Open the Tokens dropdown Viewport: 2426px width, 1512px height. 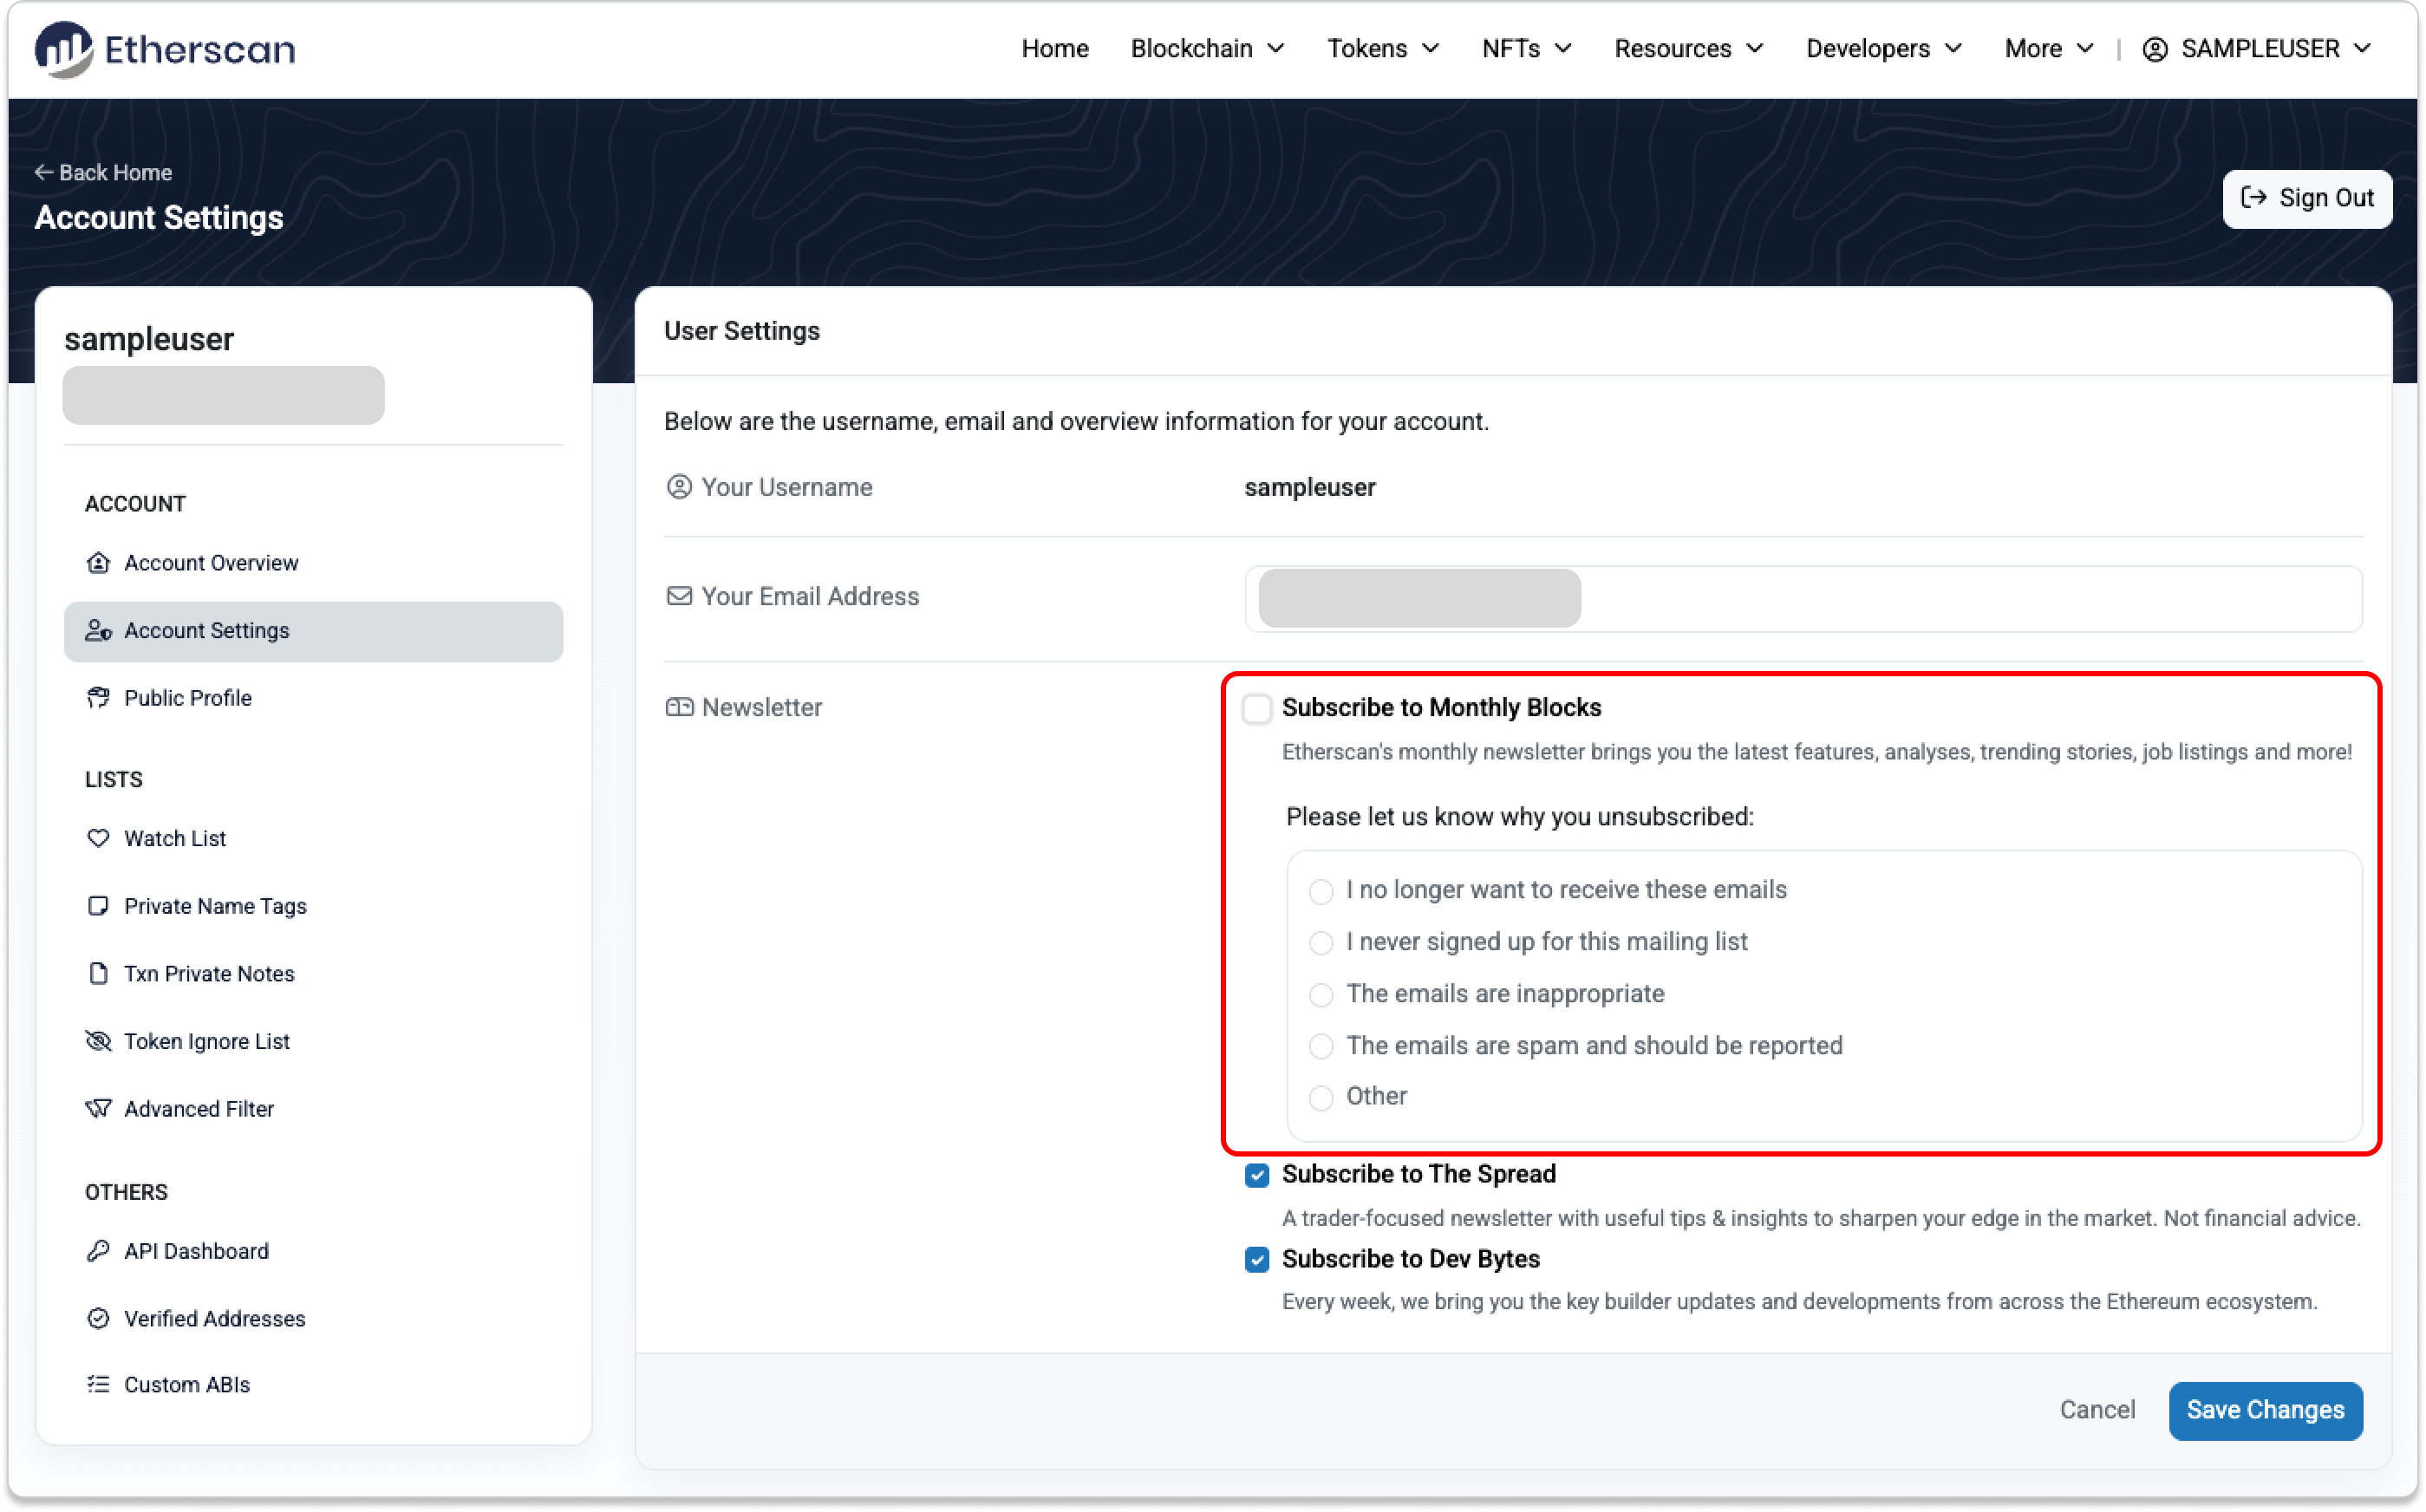(x=1382, y=48)
